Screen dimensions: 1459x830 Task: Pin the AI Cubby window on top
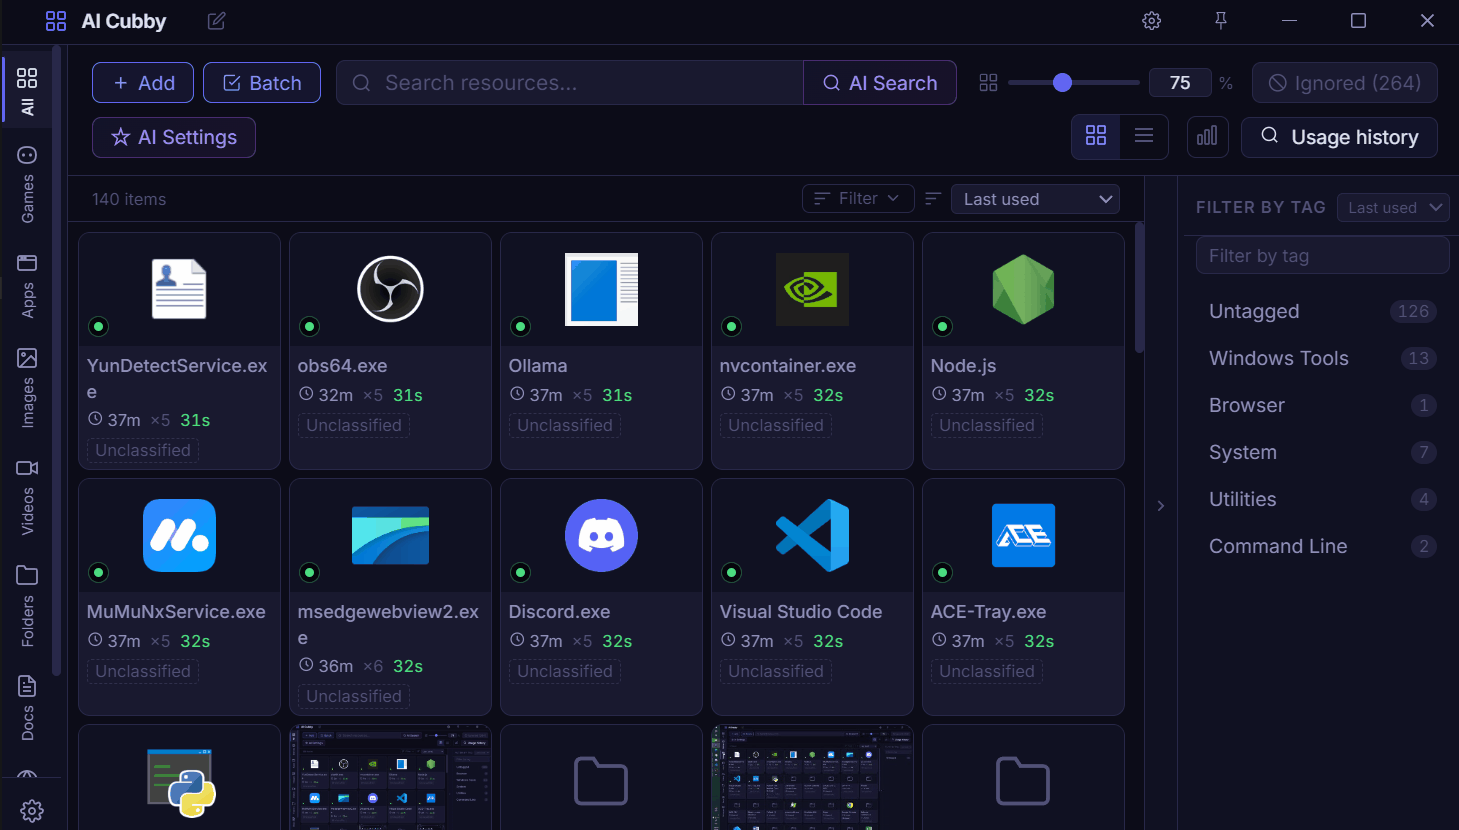coord(1221,21)
